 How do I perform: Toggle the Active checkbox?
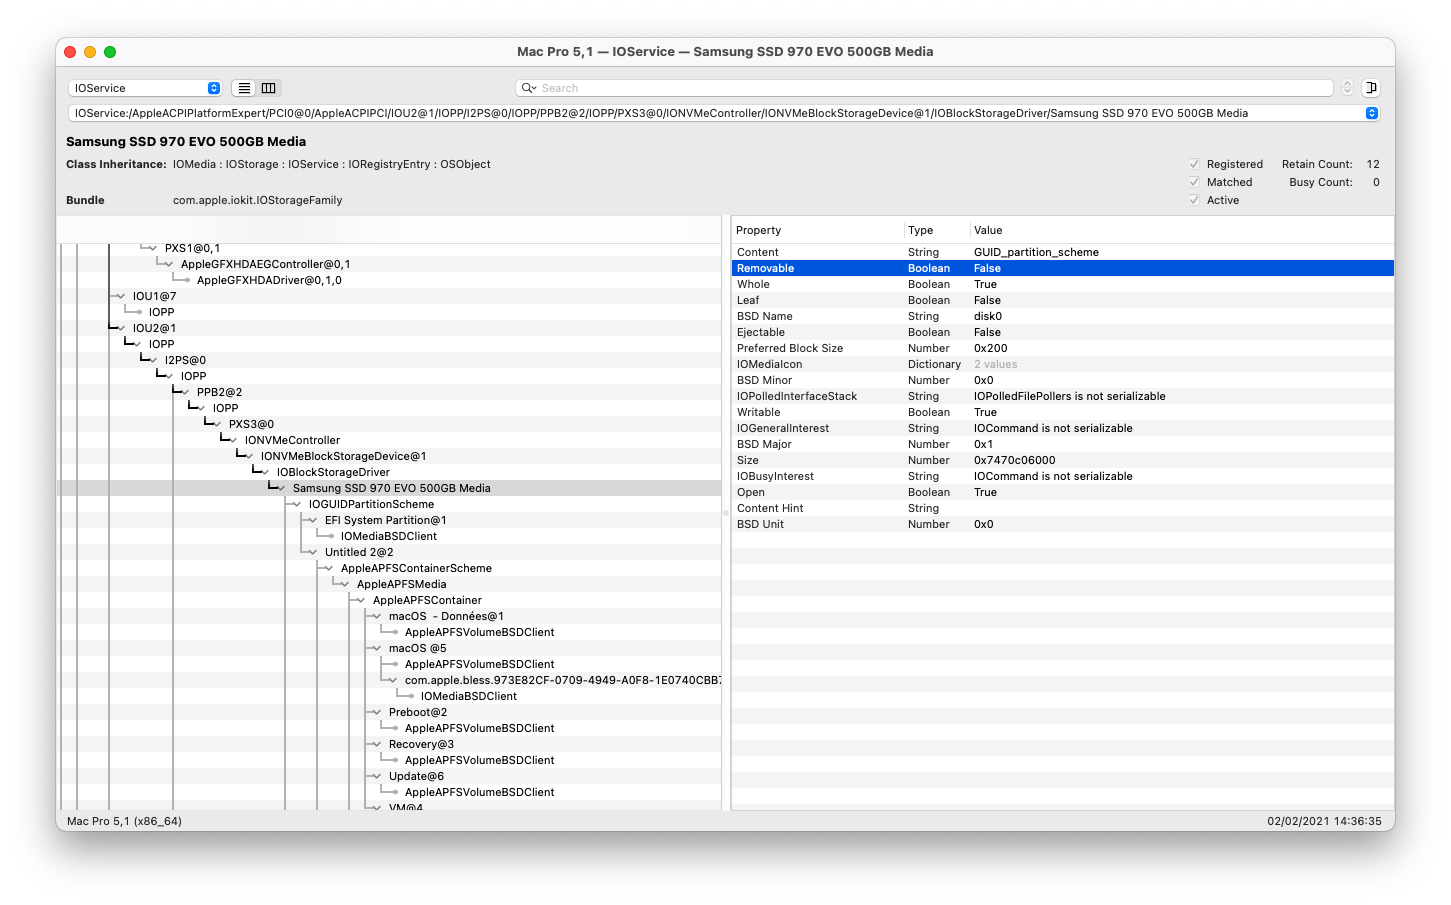coord(1194,200)
